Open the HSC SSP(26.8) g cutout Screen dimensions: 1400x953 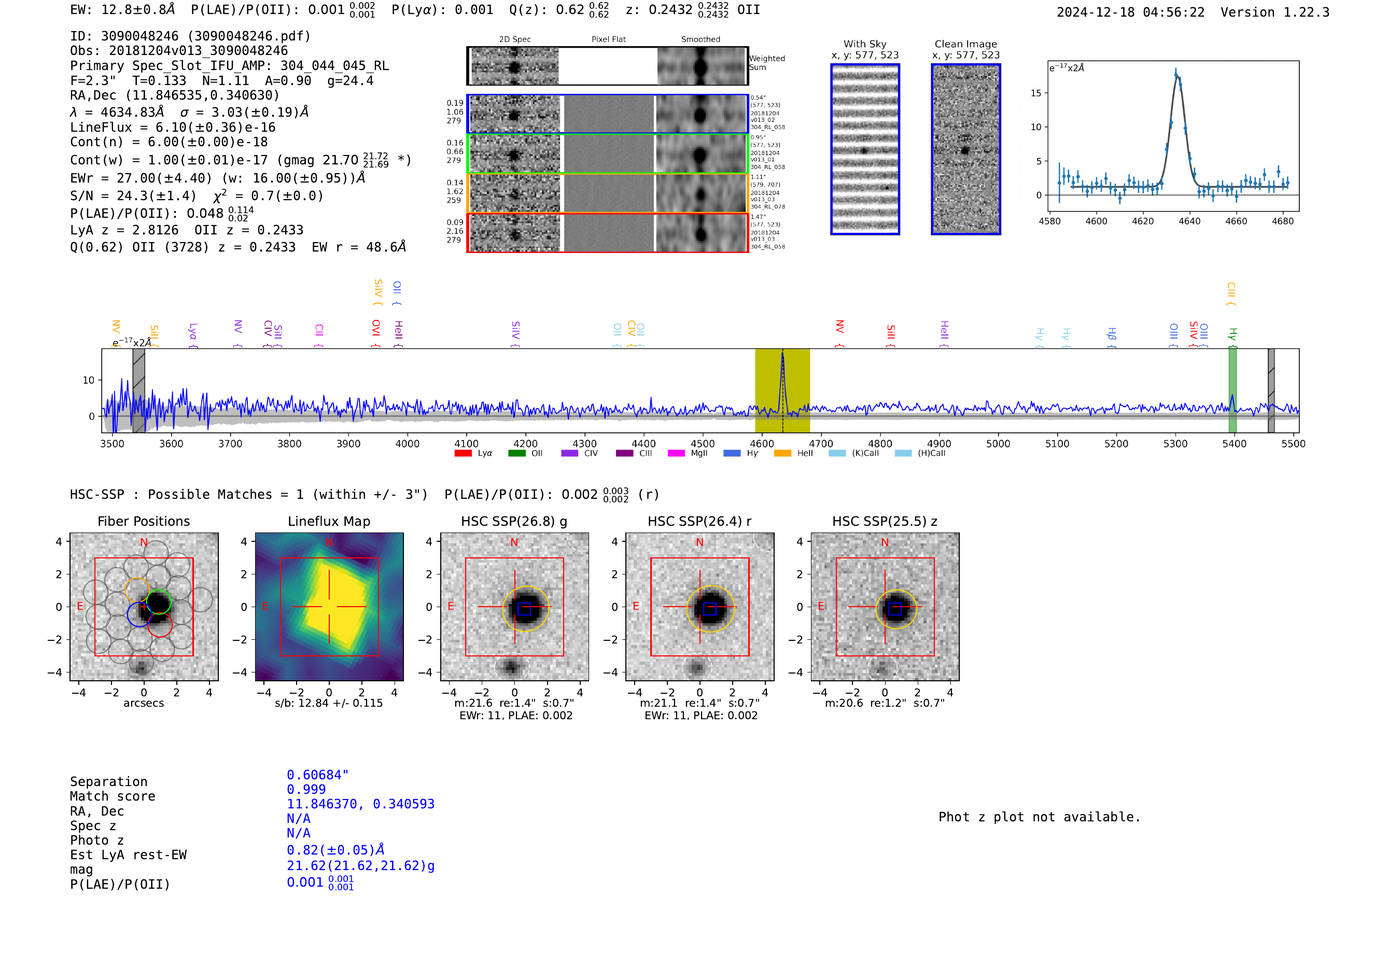[x=515, y=607]
